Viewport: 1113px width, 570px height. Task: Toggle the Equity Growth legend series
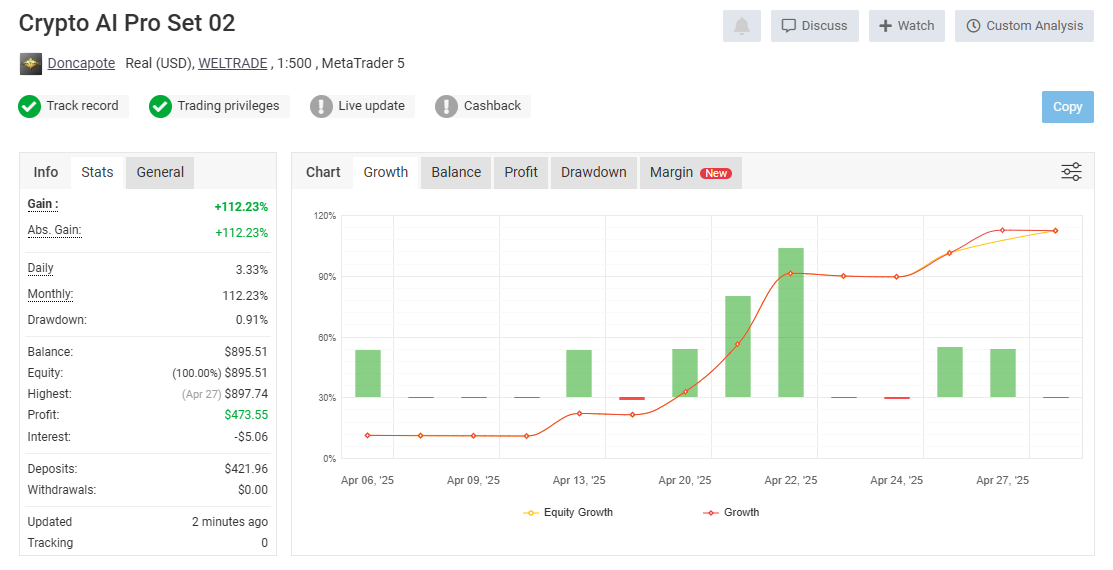pos(568,513)
